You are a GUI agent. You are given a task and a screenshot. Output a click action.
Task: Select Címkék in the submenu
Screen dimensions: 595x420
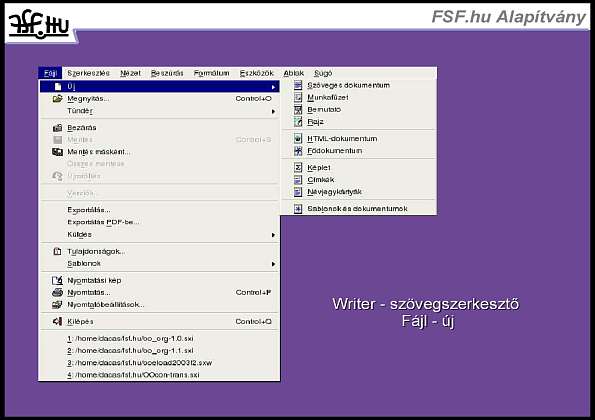(x=359, y=179)
